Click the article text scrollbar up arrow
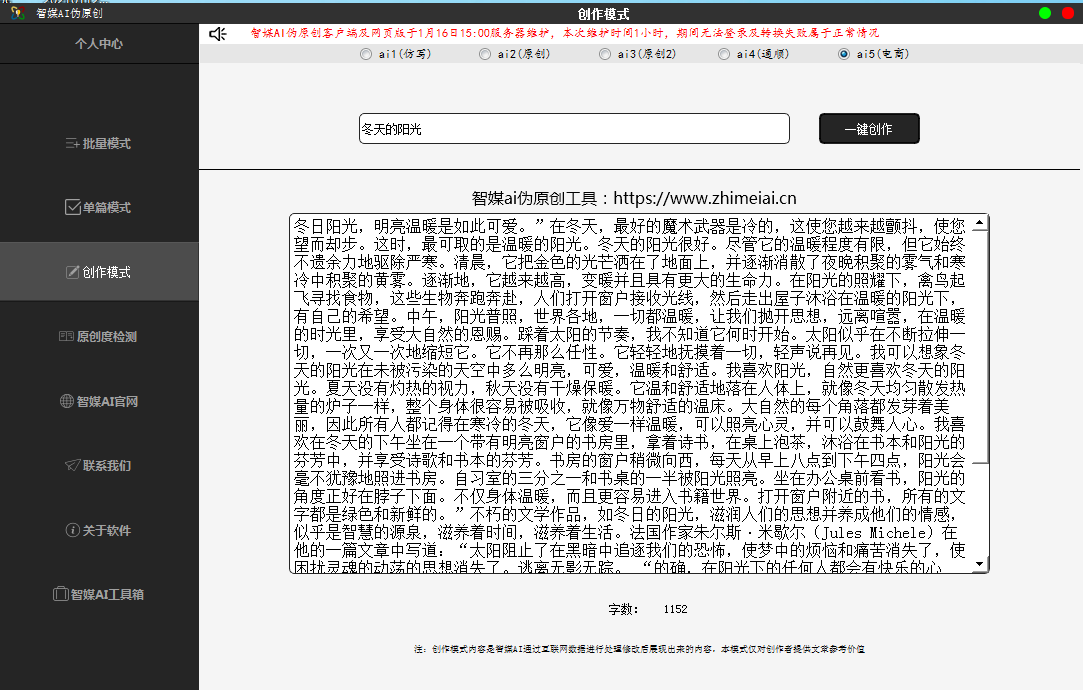The image size is (1083, 690). [980, 222]
